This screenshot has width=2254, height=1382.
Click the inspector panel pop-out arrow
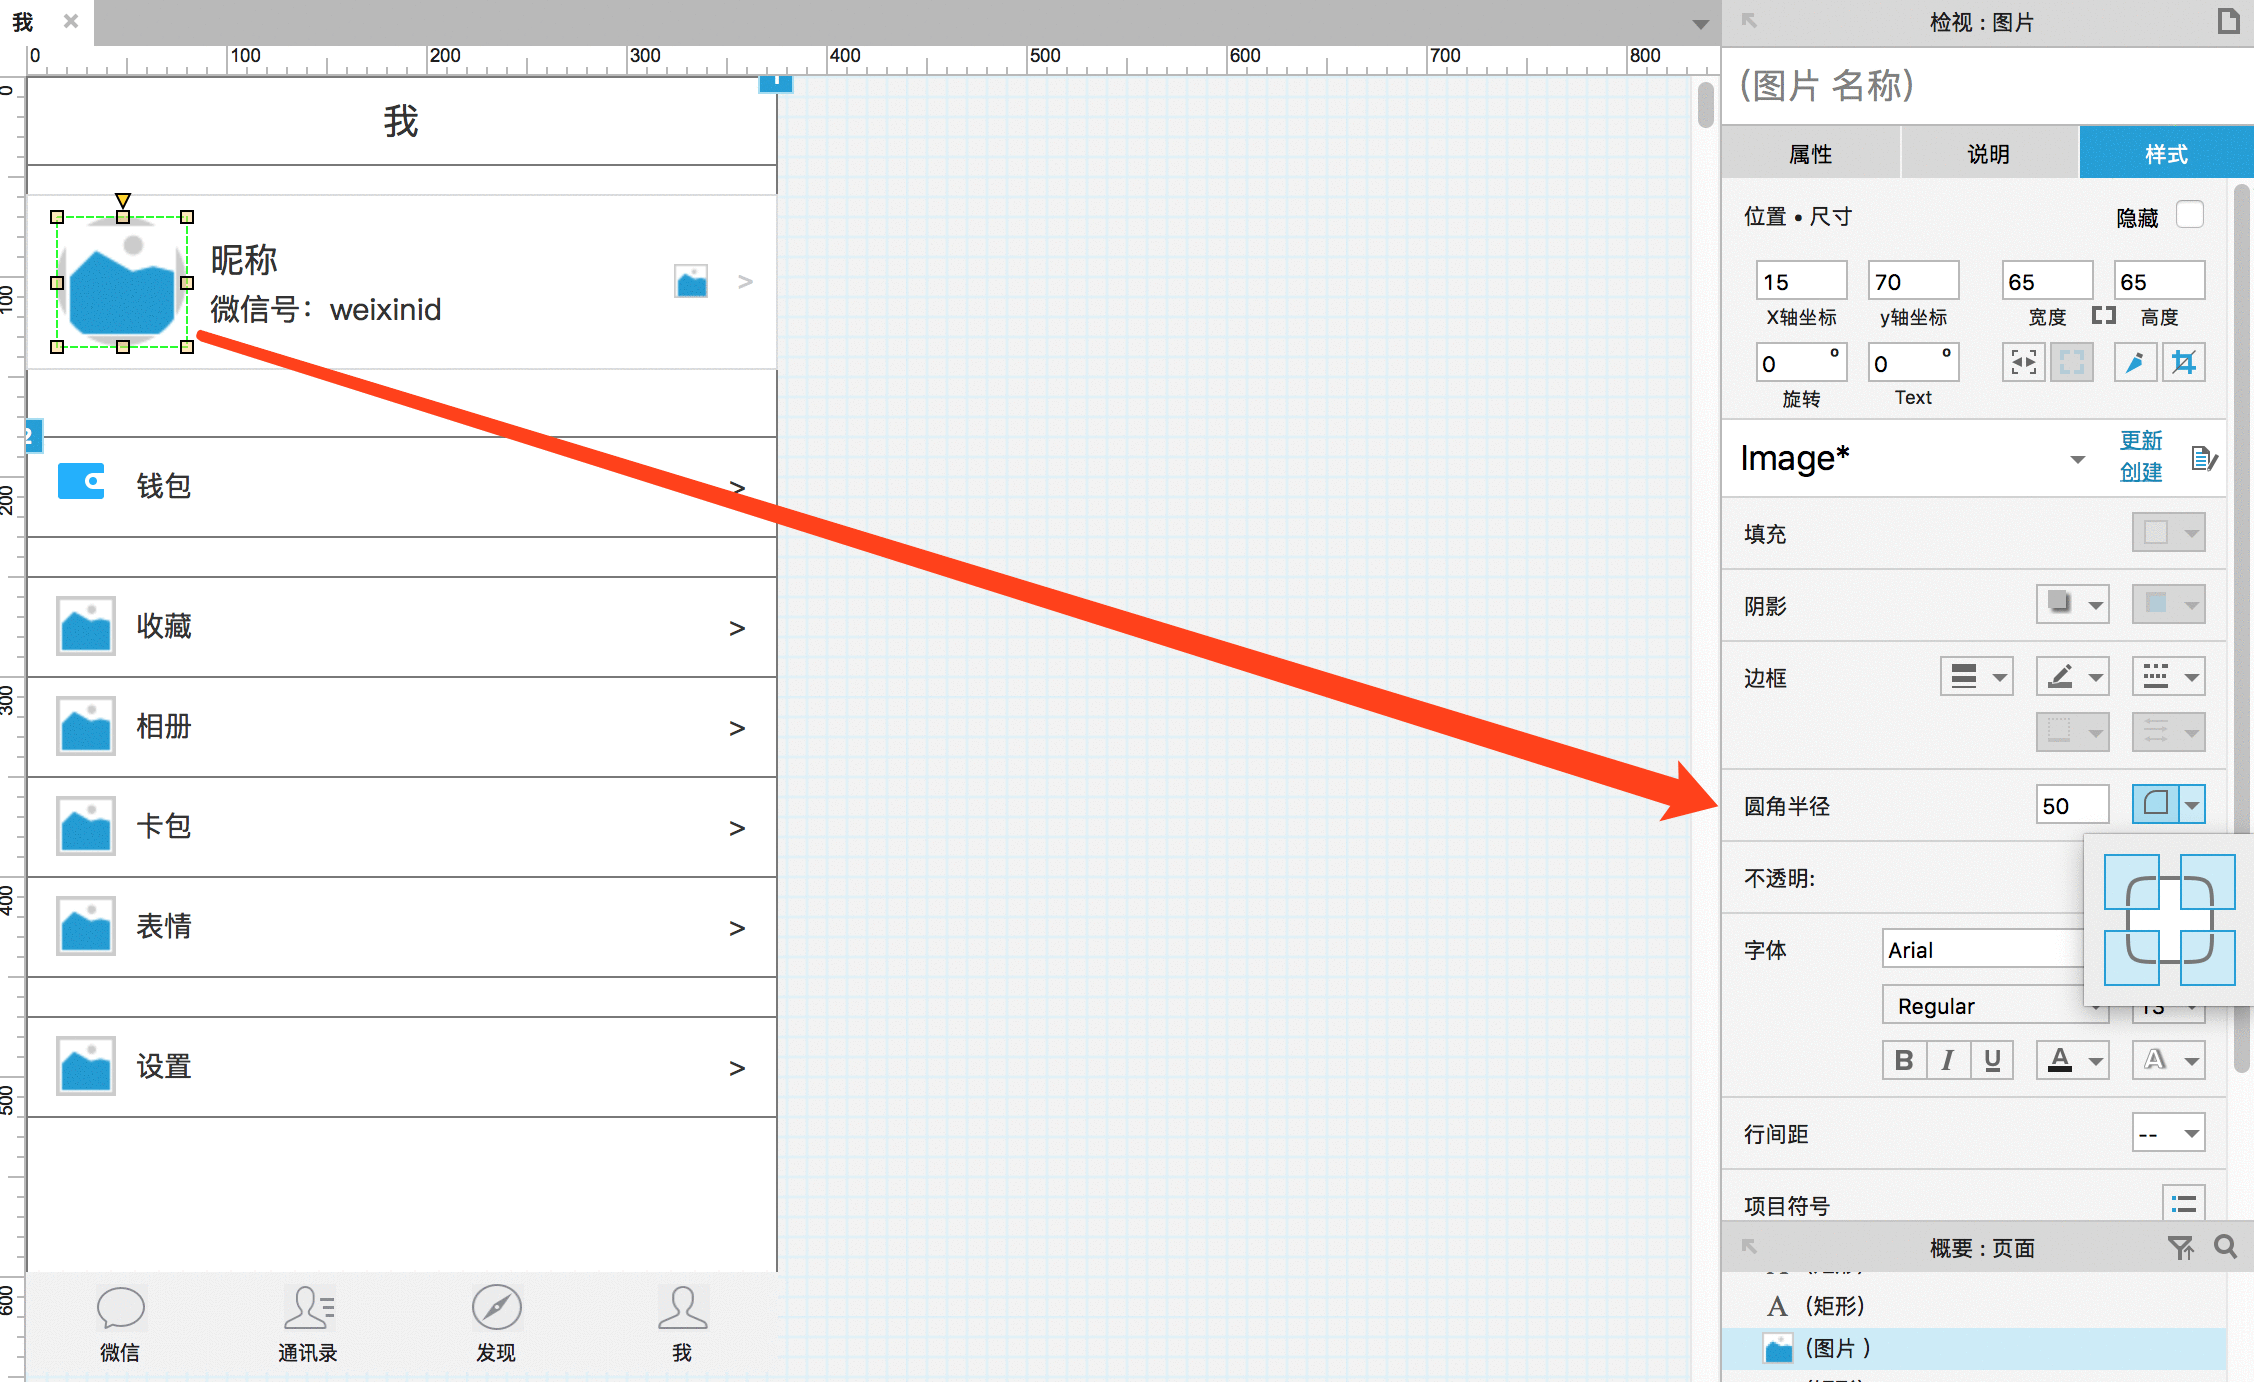pyautogui.click(x=1749, y=21)
